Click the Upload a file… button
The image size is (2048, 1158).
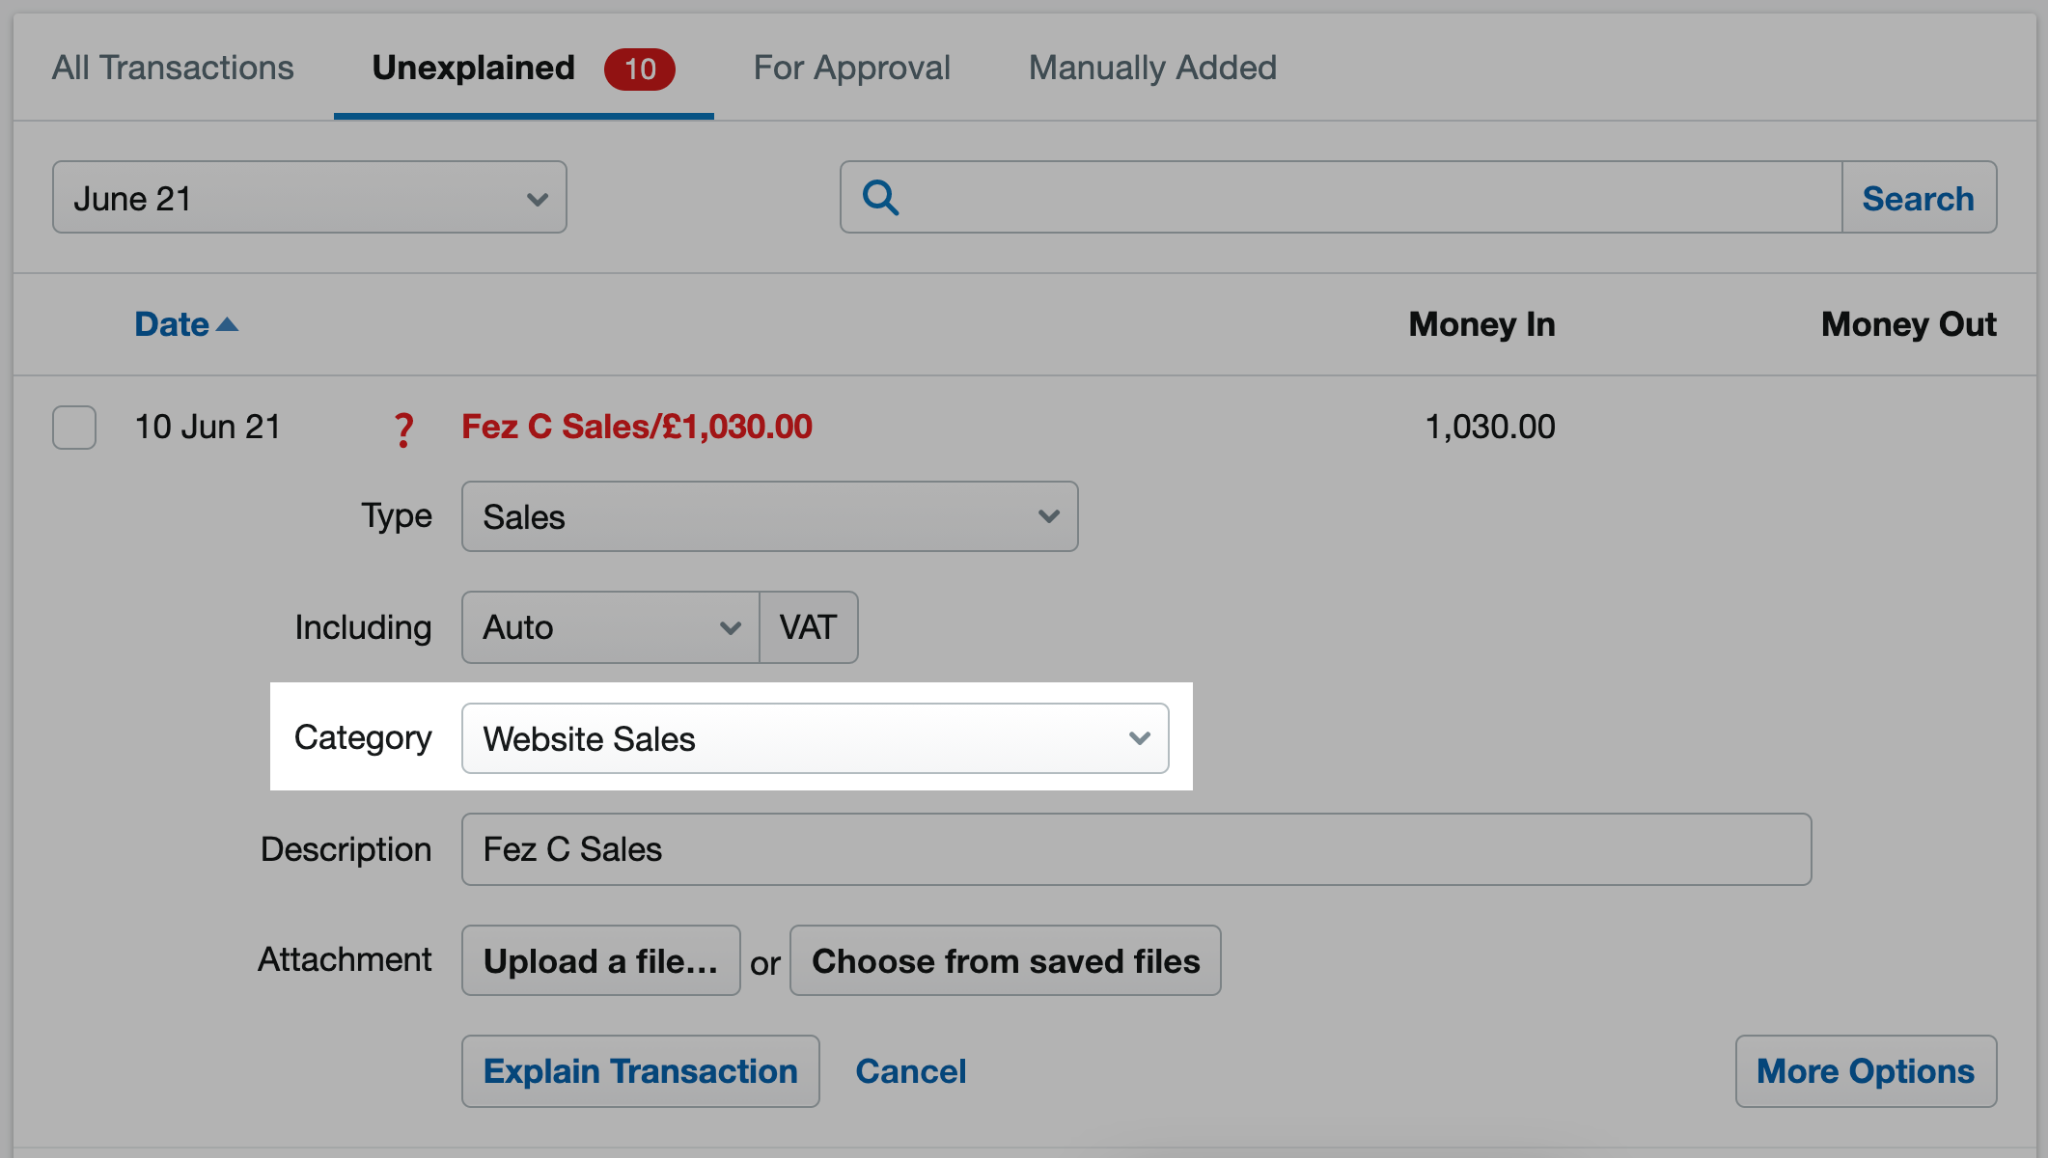[x=601, y=960]
